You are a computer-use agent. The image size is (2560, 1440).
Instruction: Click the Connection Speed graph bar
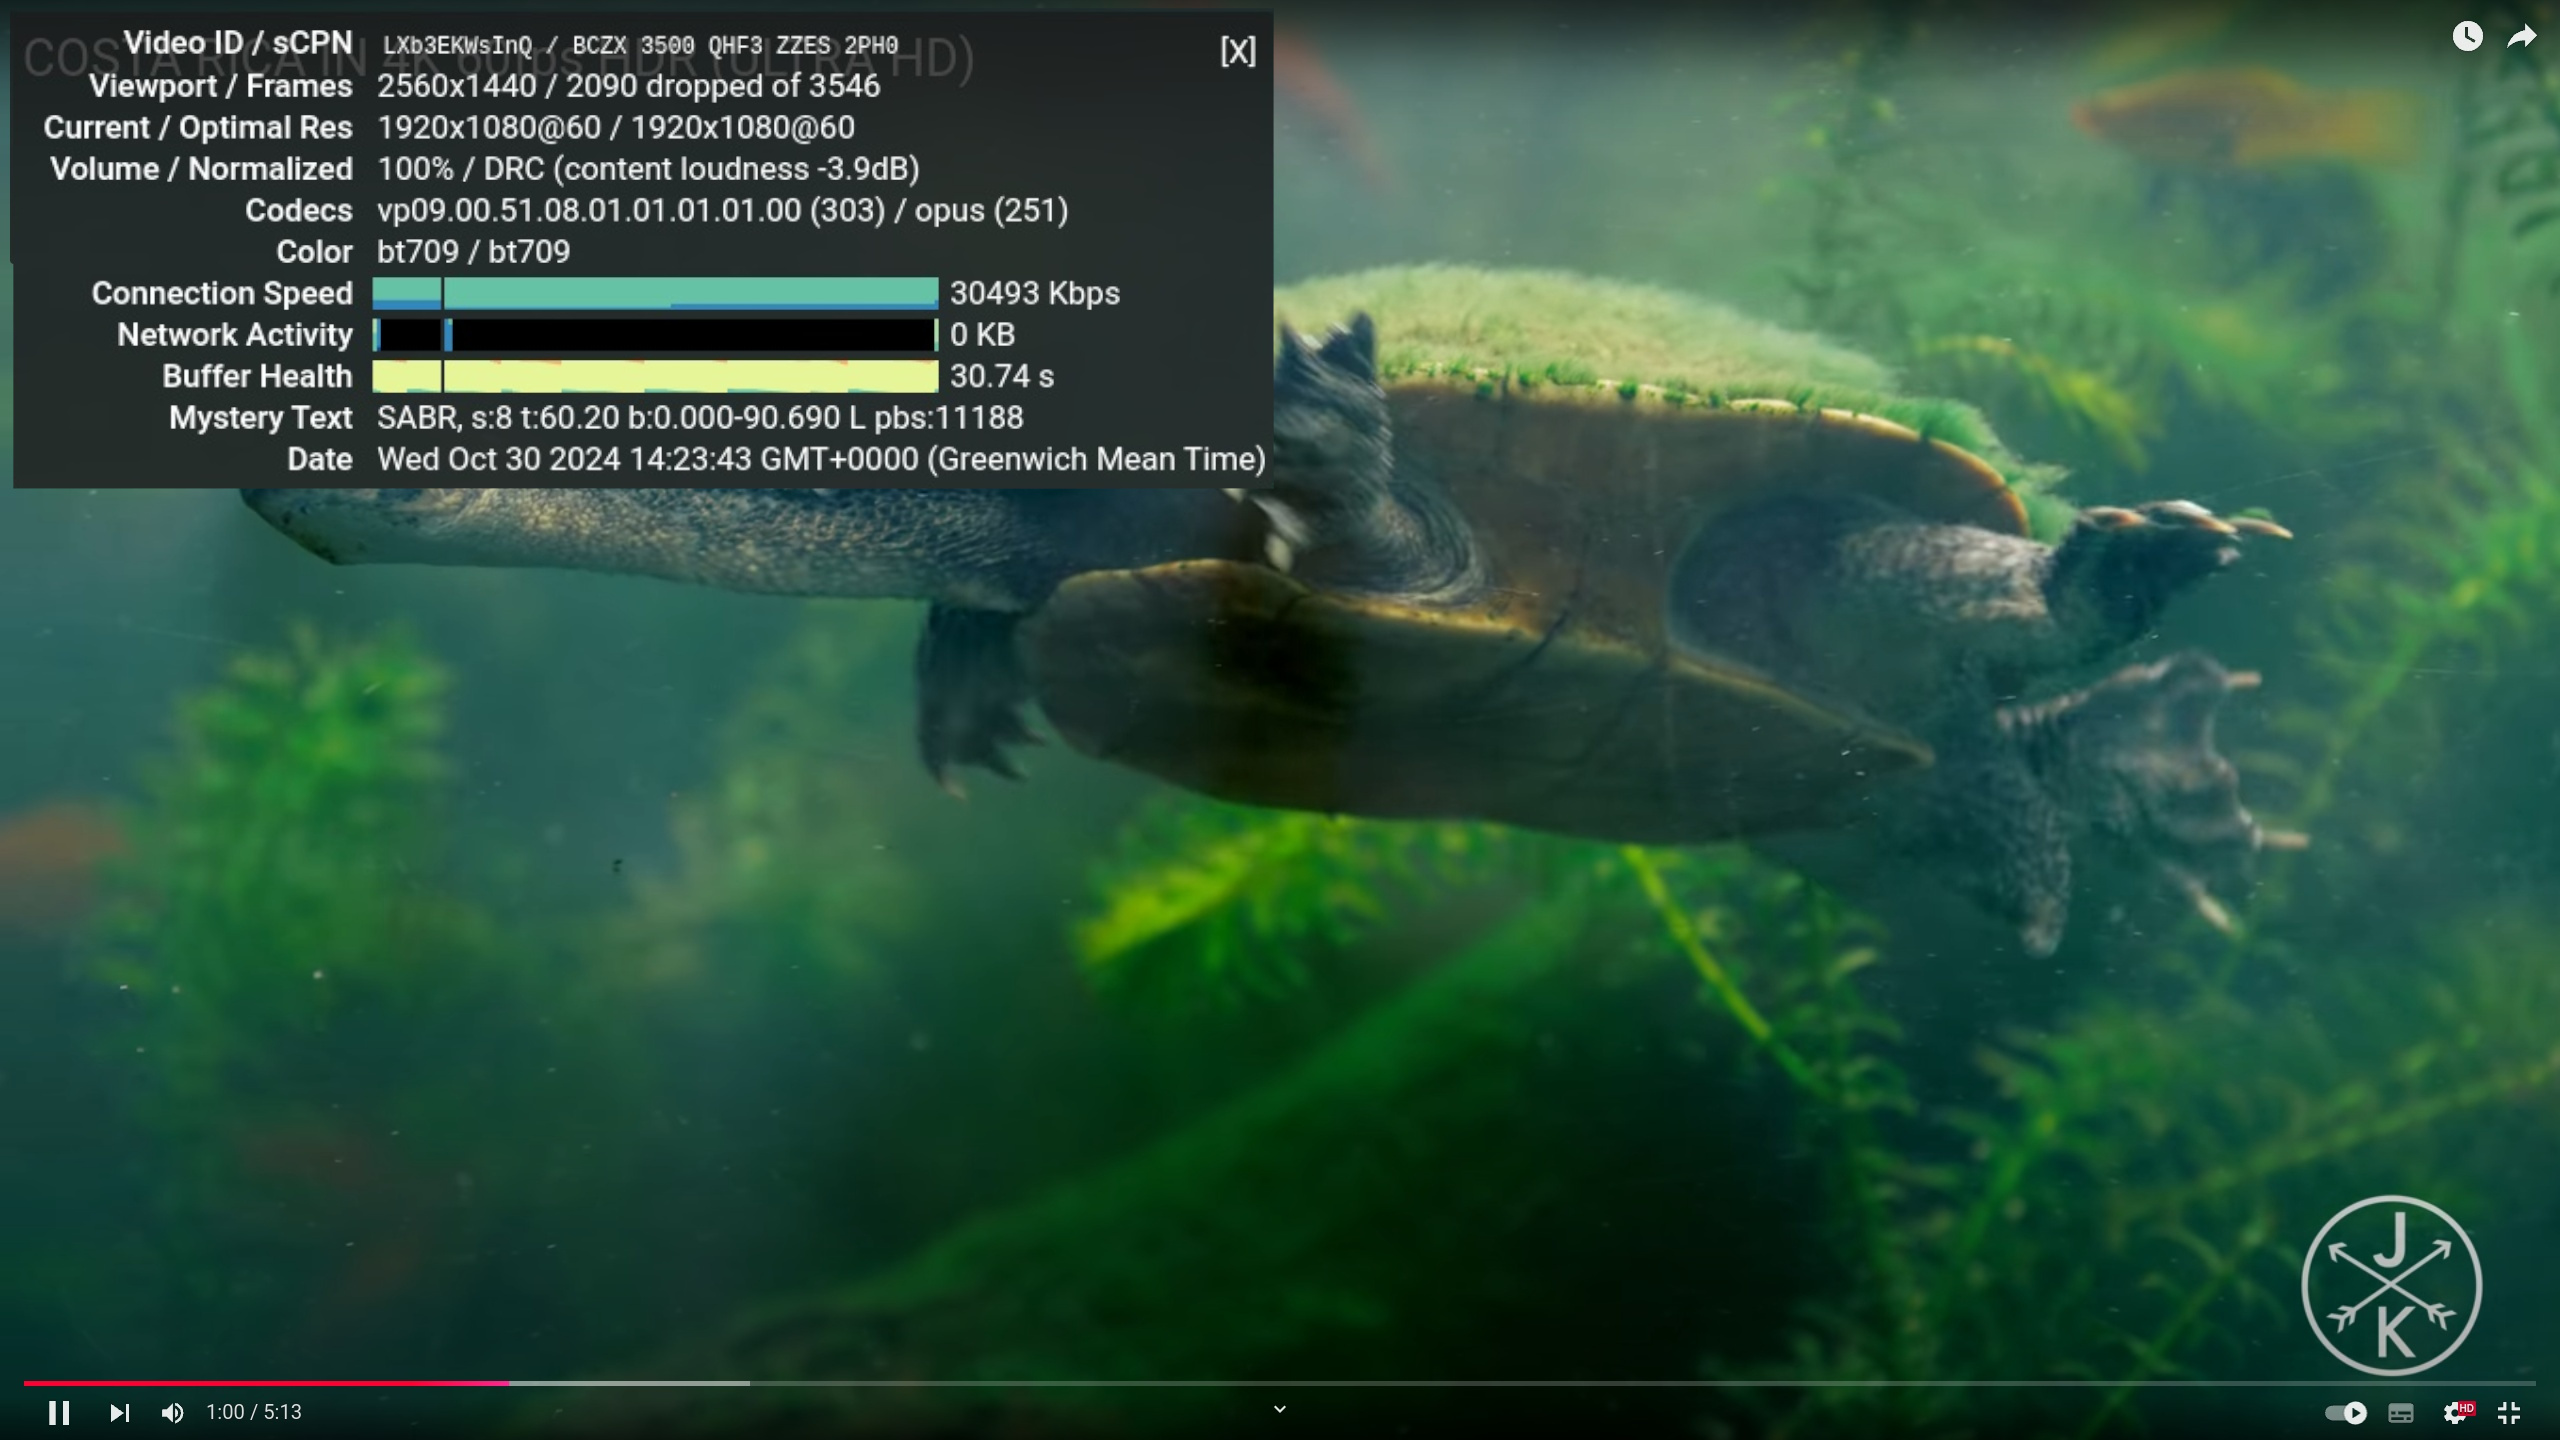pos(655,293)
